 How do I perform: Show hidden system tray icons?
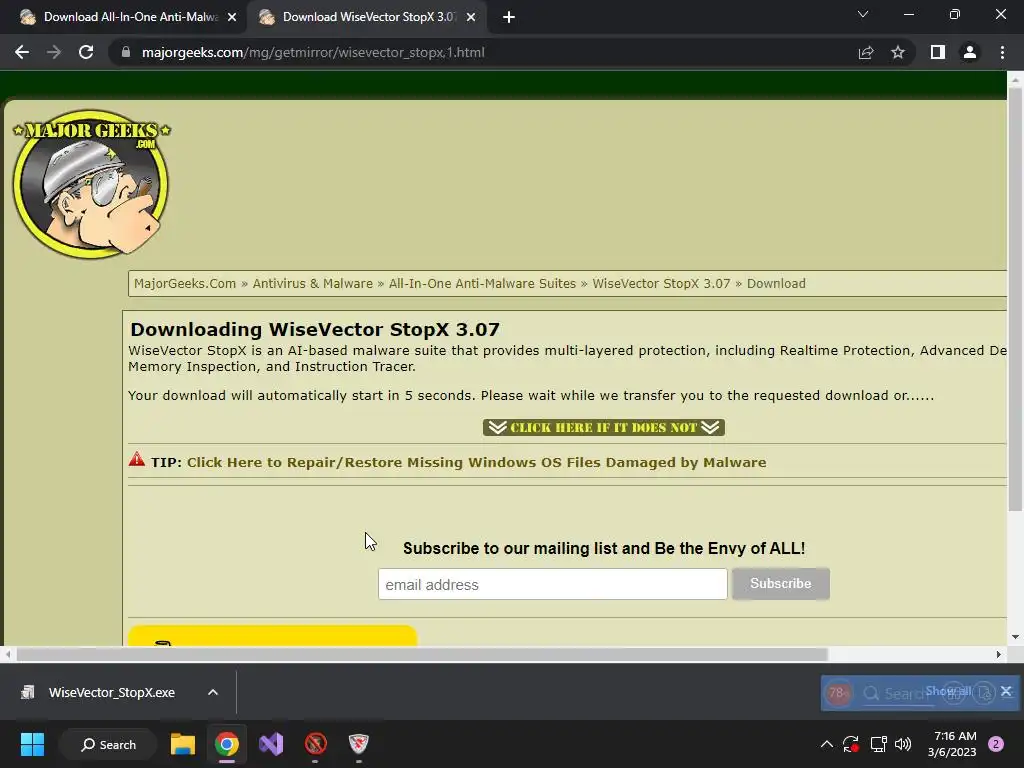[827, 744]
